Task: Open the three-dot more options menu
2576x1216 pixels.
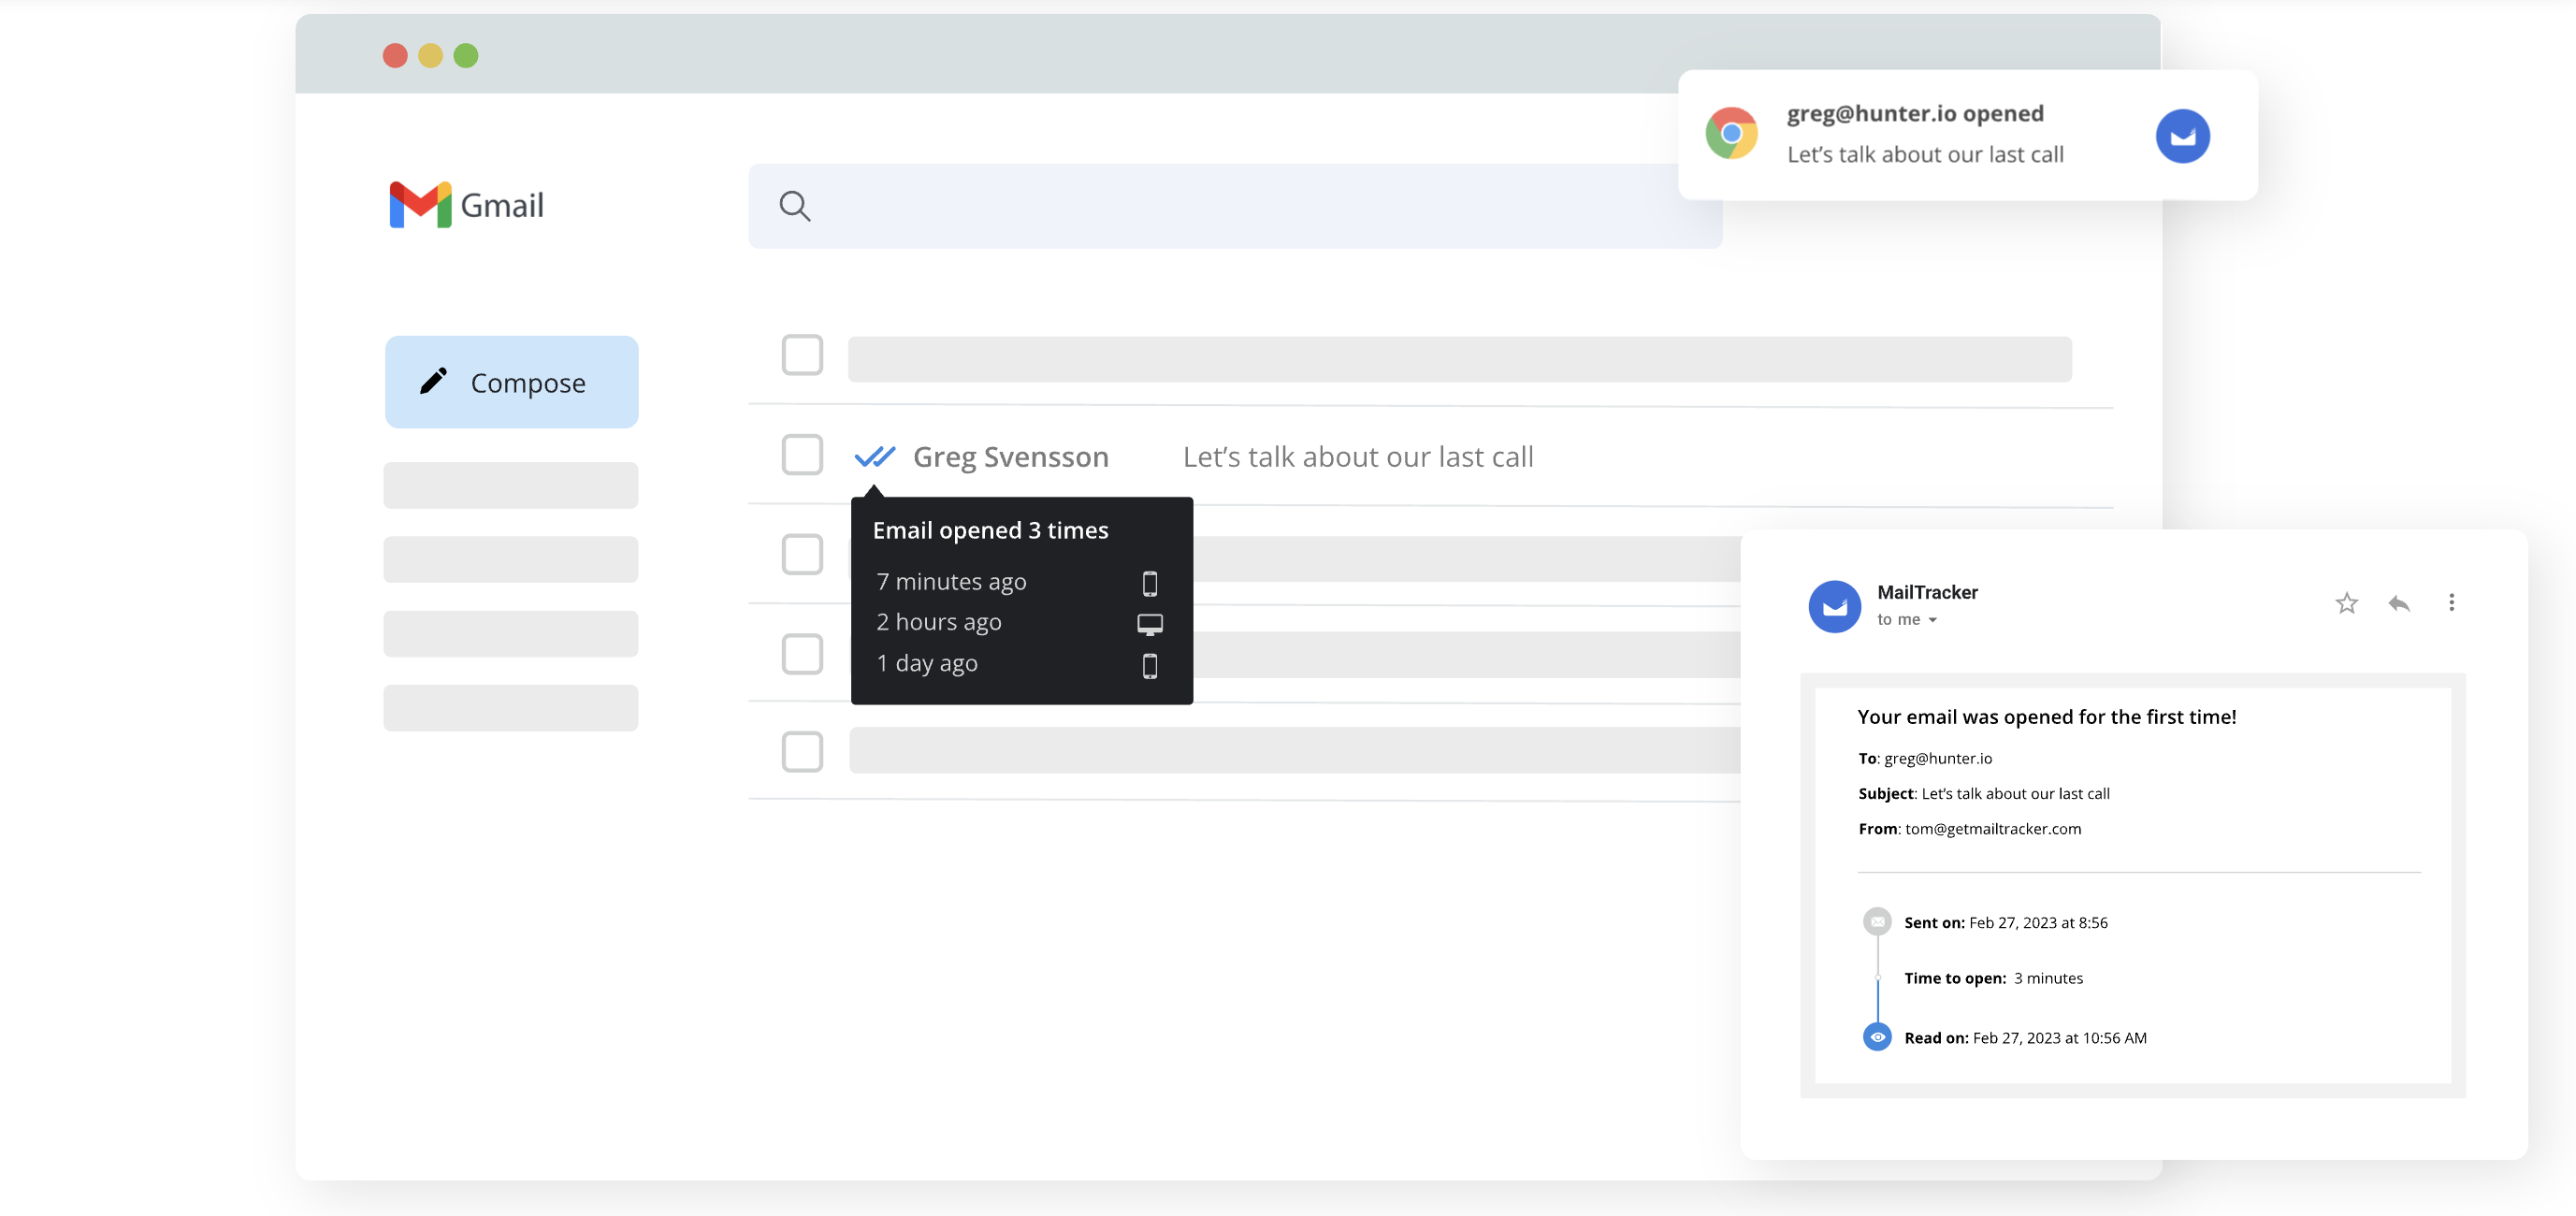Action: point(2451,602)
